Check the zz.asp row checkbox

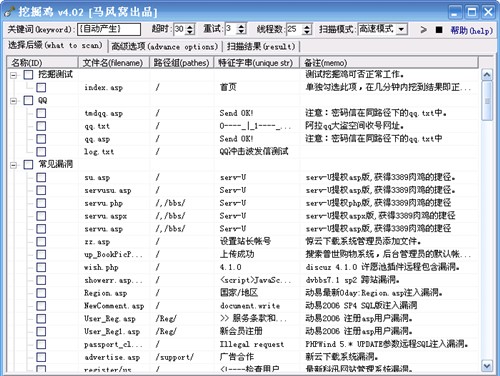click(41, 242)
